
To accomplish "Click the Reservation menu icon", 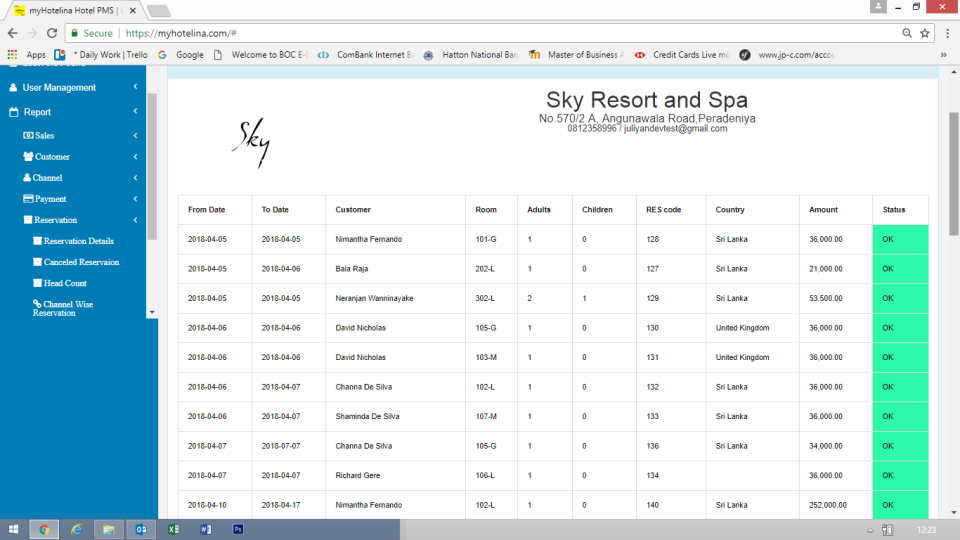I will [28, 219].
